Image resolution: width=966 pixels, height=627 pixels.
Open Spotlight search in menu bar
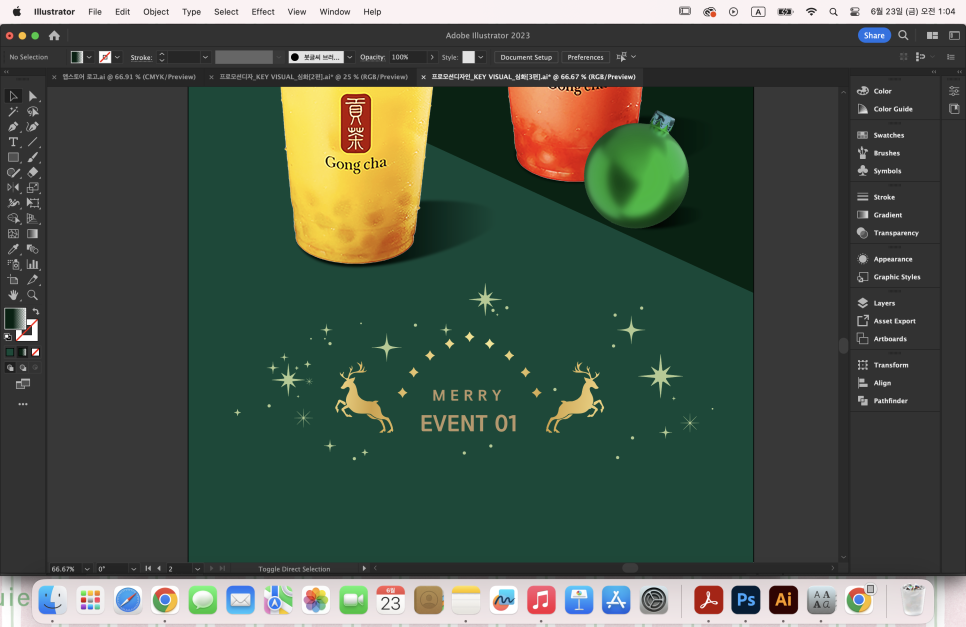point(833,12)
